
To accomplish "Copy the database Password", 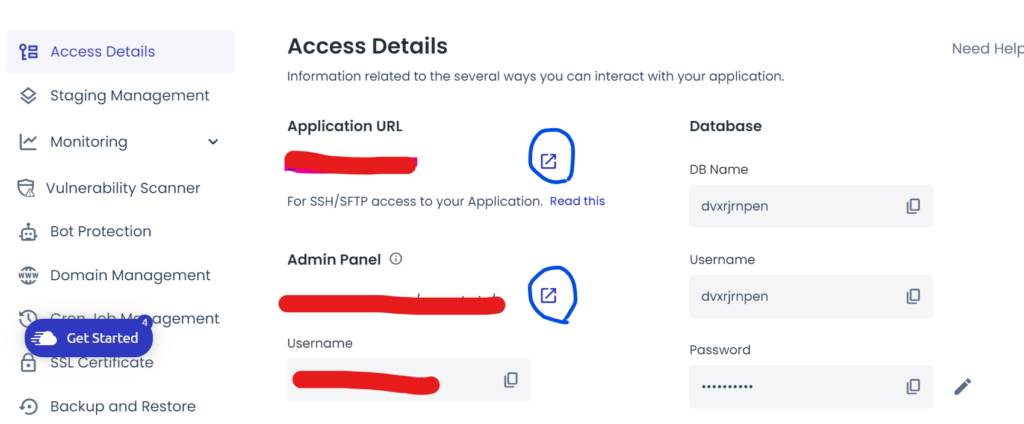I will click(913, 387).
